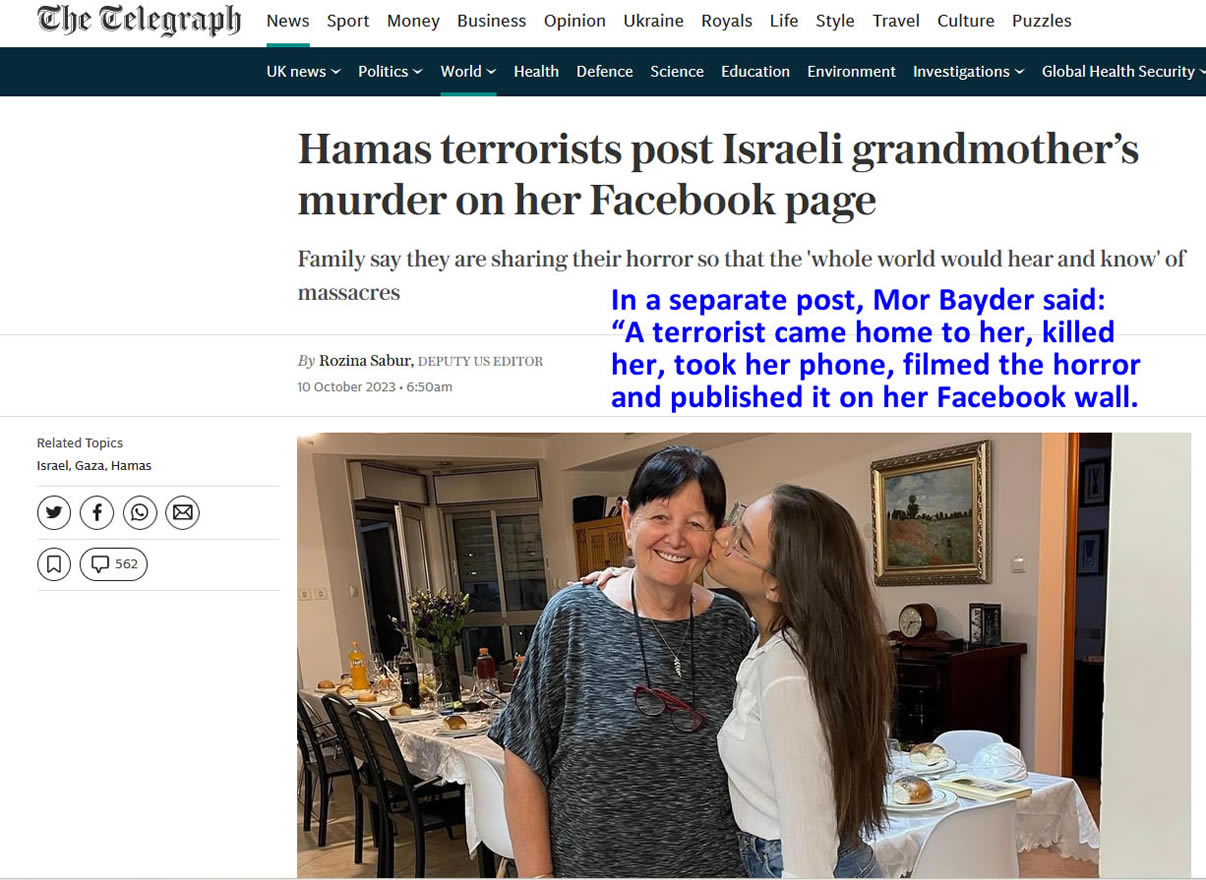Open the 562 comments button
This screenshot has height=880, width=1206.
(114, 564)
